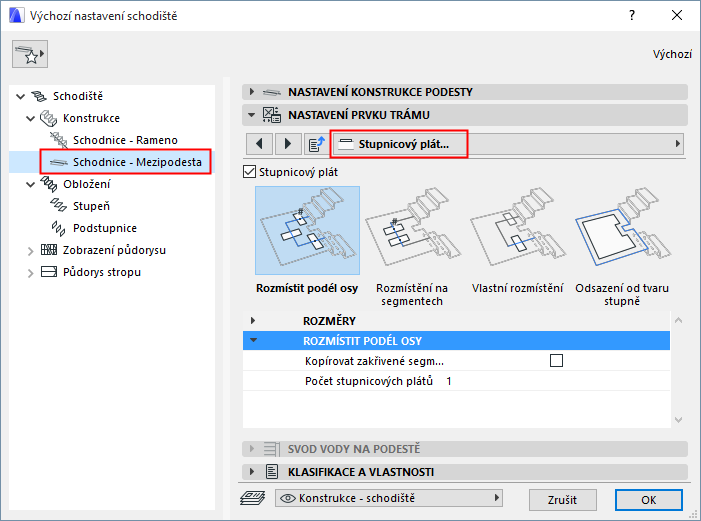This screenshot has width=701, height=521.
Task: Expand the Rozměry section
Action: point(253,321)
